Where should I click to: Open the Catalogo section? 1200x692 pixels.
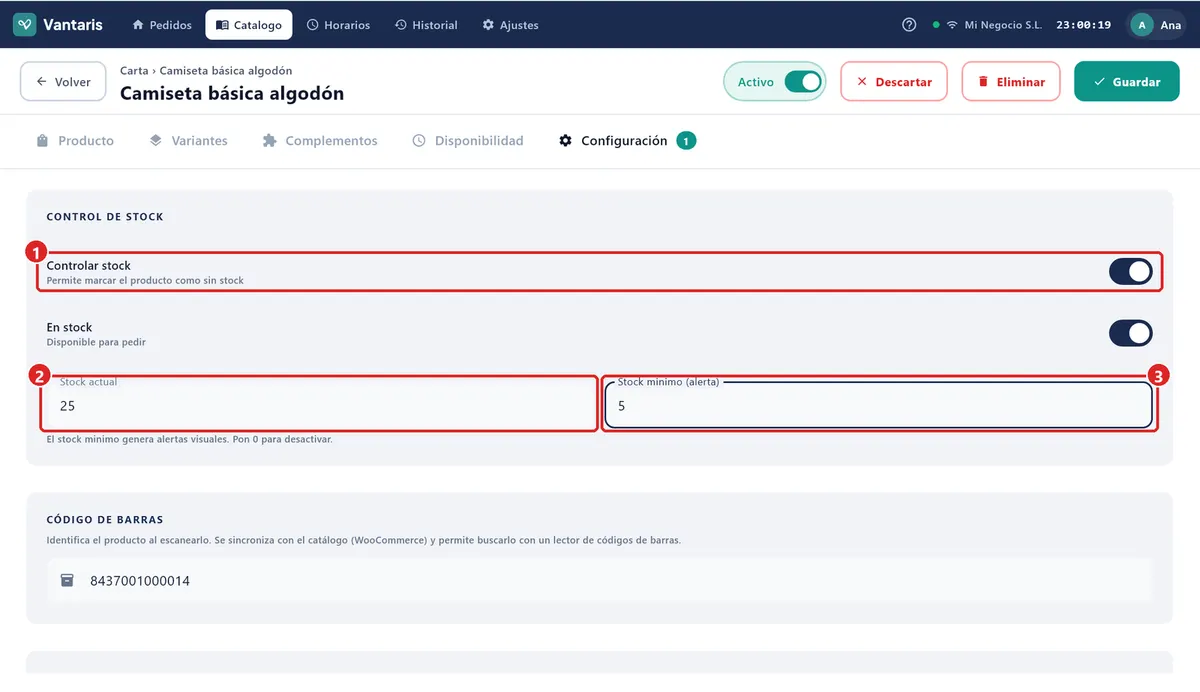(x=249, y=25)
